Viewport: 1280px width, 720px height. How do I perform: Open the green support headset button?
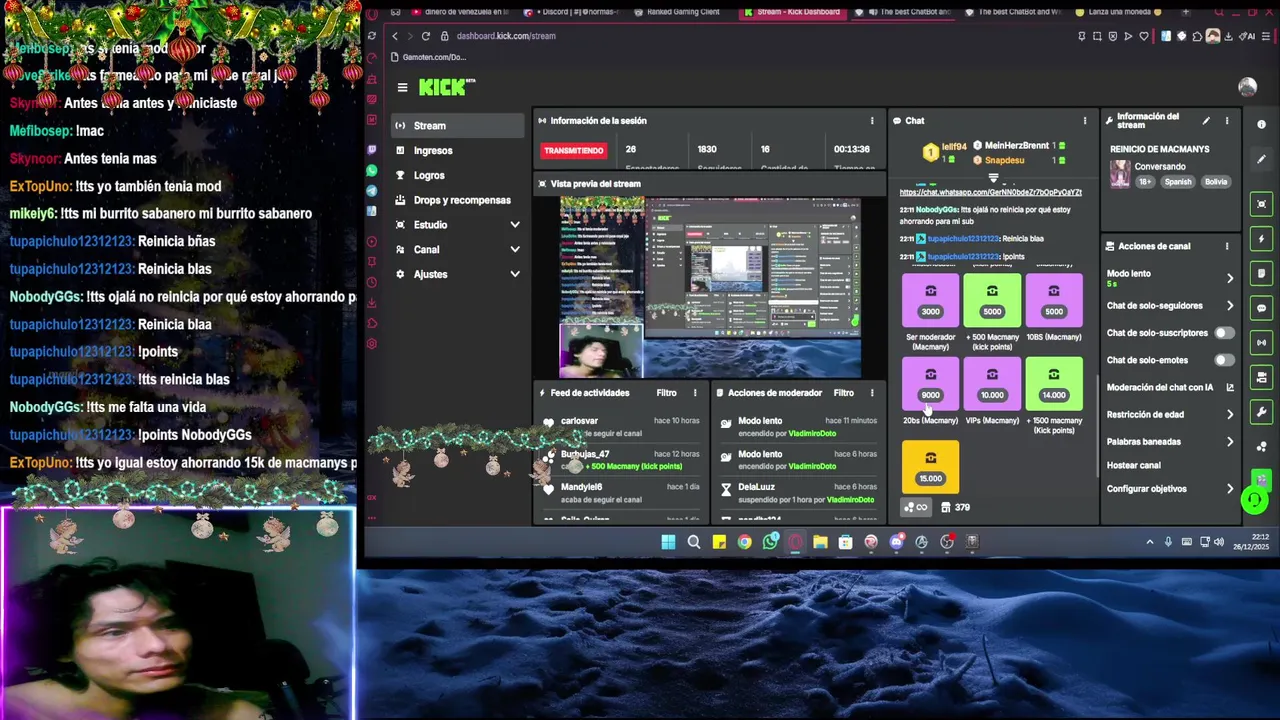tap(1254, 499)
